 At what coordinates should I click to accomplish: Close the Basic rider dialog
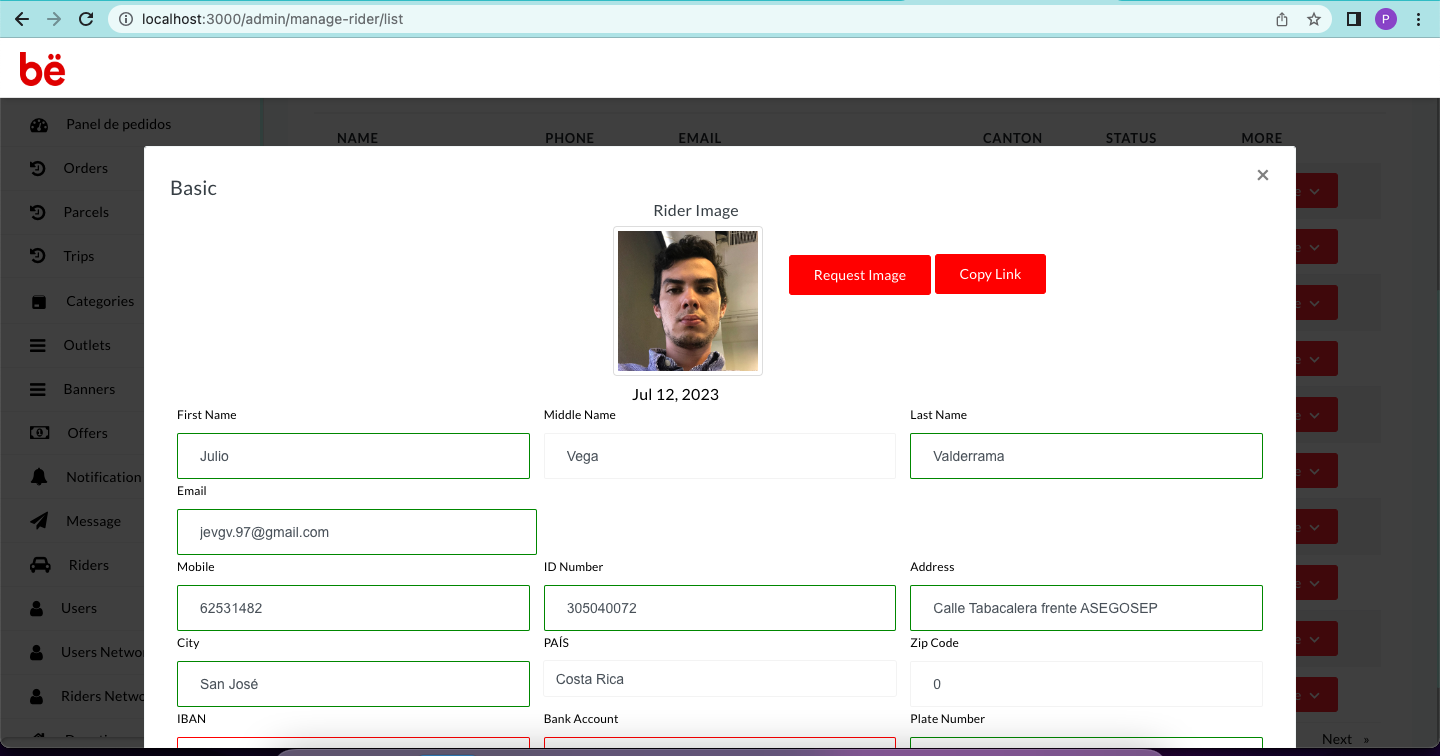point(1262,175)
